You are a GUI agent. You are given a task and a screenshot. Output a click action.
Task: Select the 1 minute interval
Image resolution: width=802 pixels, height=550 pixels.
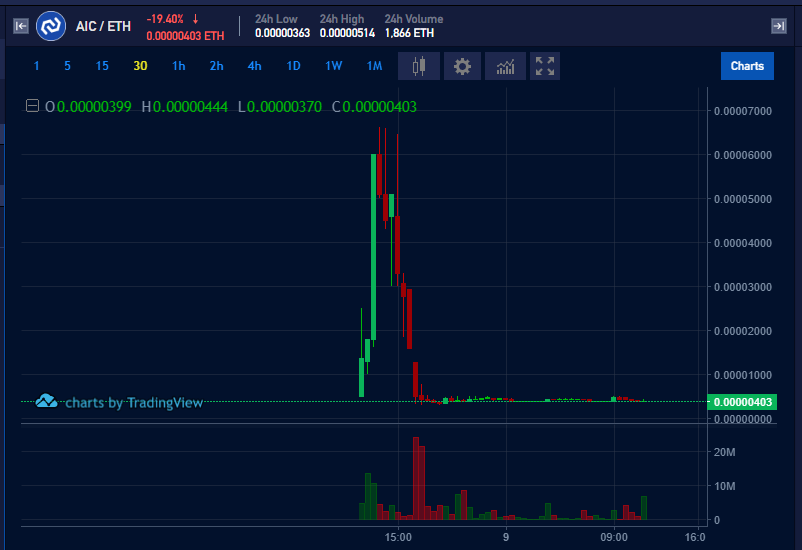[x=37, y=67]
